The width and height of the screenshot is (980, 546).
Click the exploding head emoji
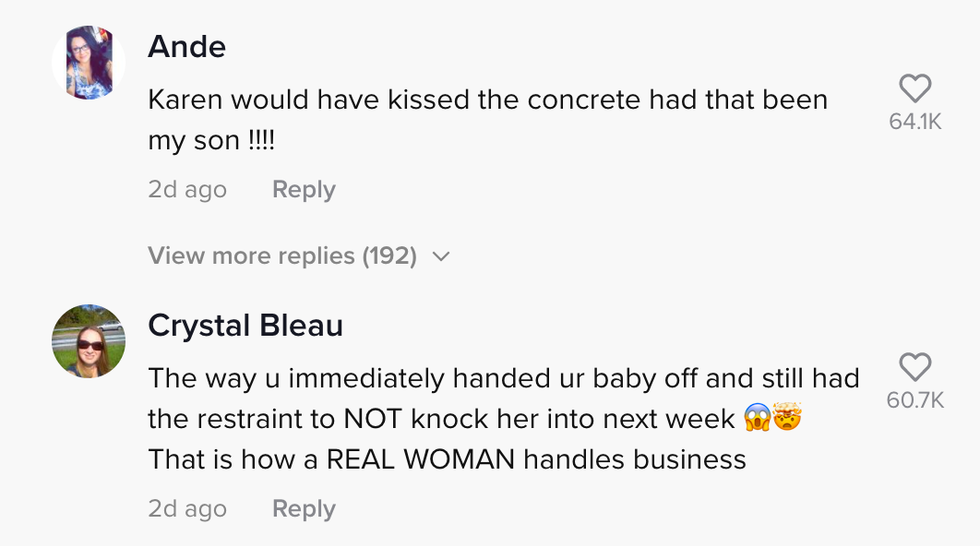788,419
